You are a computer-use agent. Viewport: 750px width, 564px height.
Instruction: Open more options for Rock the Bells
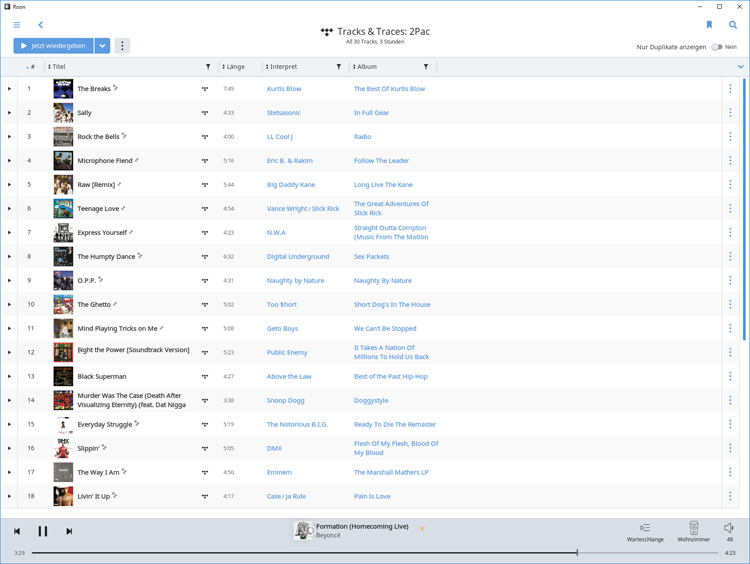click(x=730, y=136)
